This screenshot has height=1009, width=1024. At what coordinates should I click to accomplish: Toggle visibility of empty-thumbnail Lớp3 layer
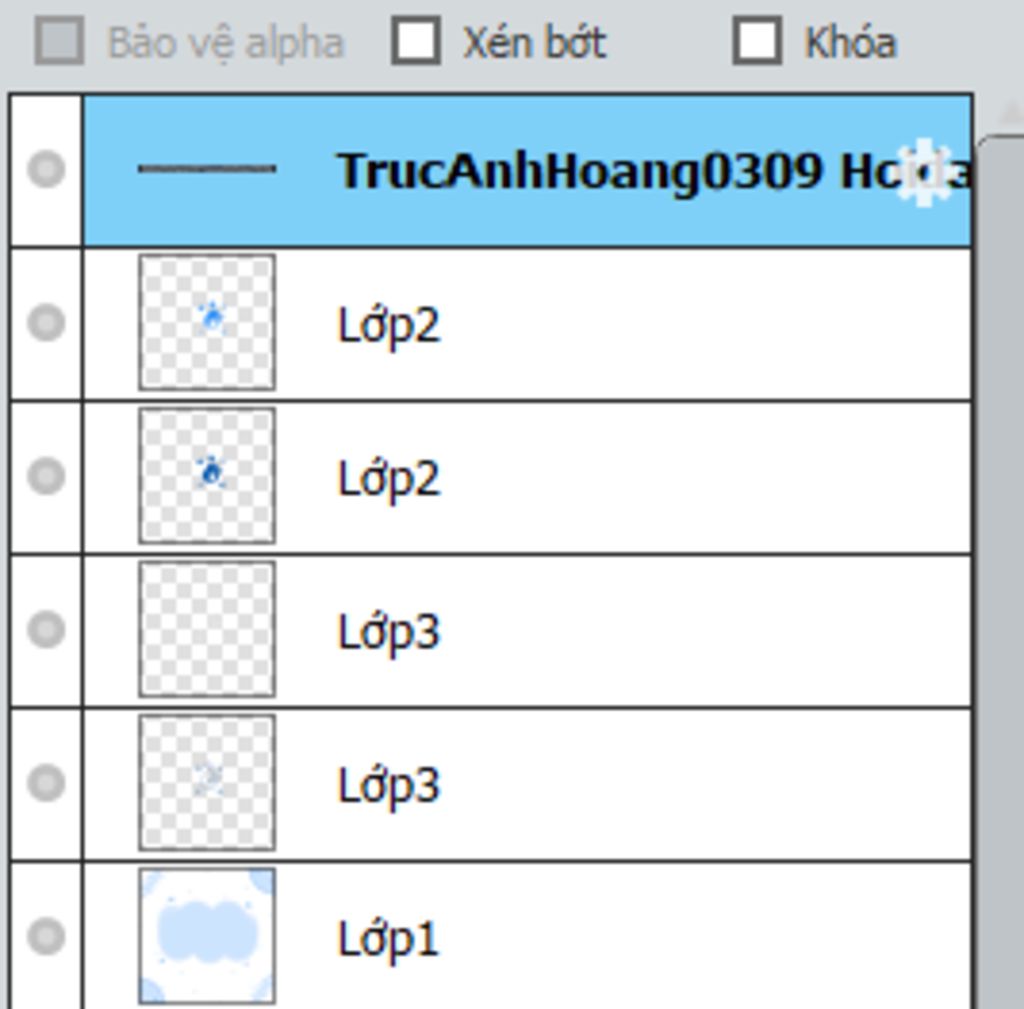[x=46, y=629]
